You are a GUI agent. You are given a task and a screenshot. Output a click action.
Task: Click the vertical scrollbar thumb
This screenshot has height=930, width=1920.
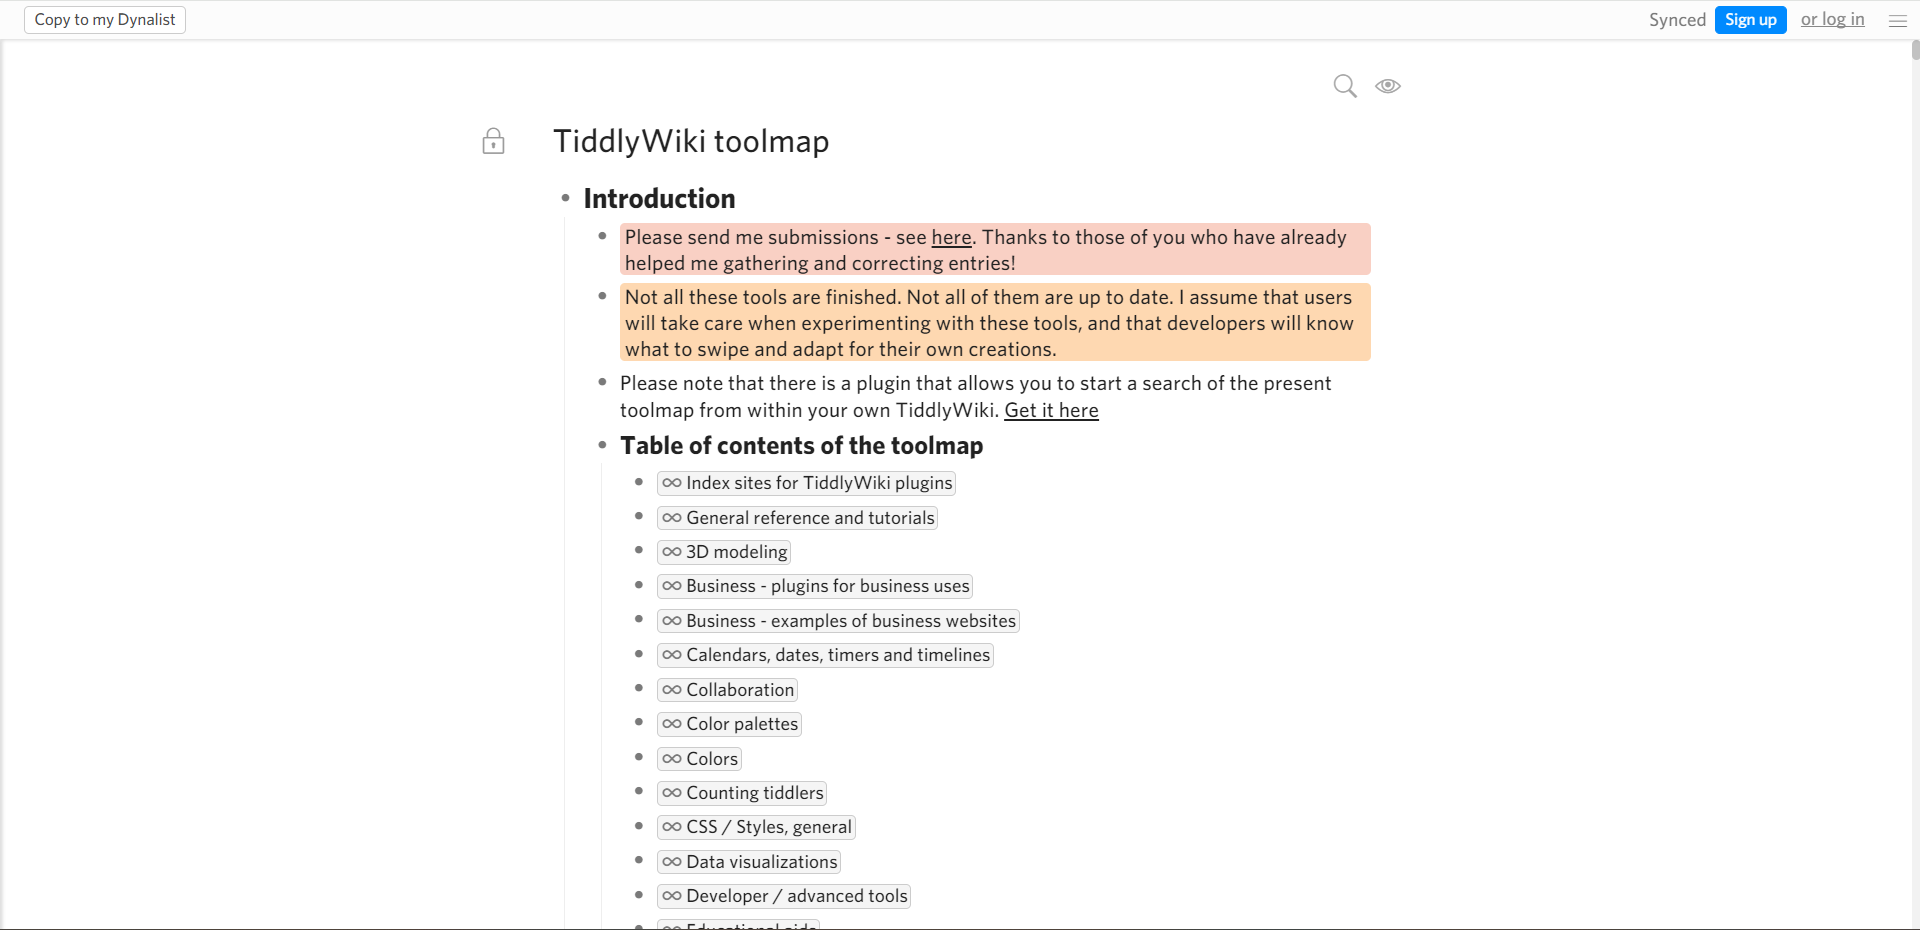tap(1915, 50)
